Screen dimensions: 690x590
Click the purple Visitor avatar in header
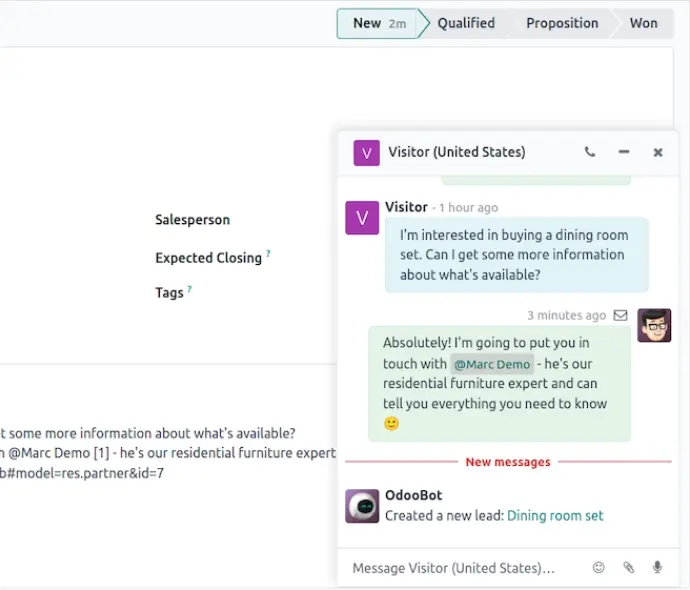[x=367, y=153]
